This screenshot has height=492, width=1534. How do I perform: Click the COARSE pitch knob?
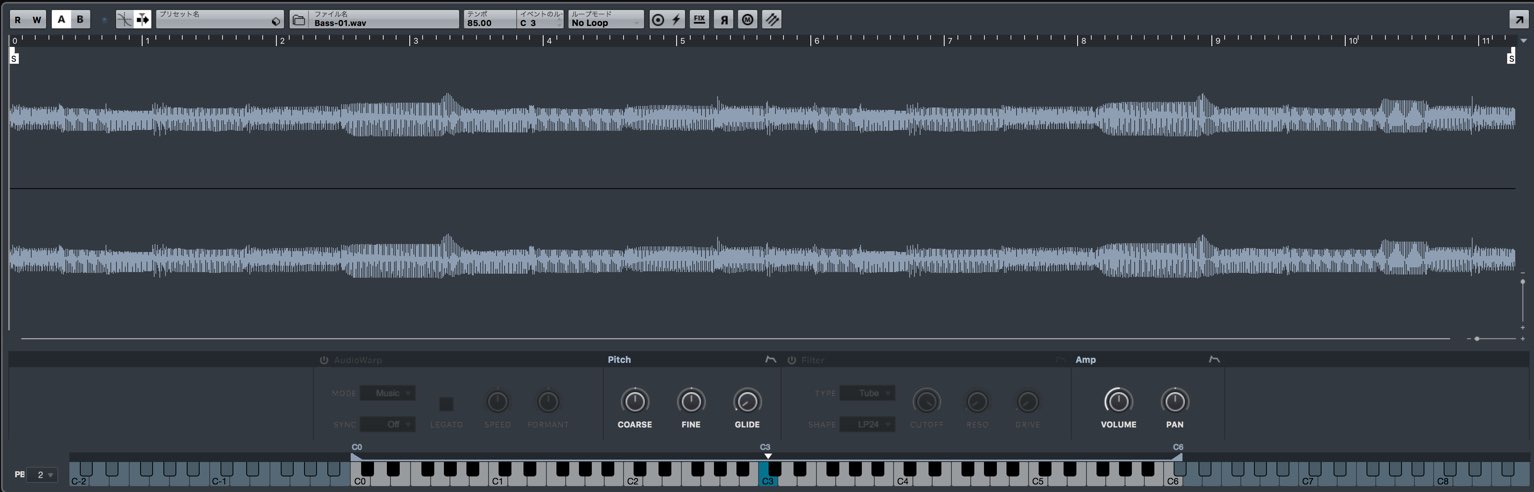tap(635, 402)
